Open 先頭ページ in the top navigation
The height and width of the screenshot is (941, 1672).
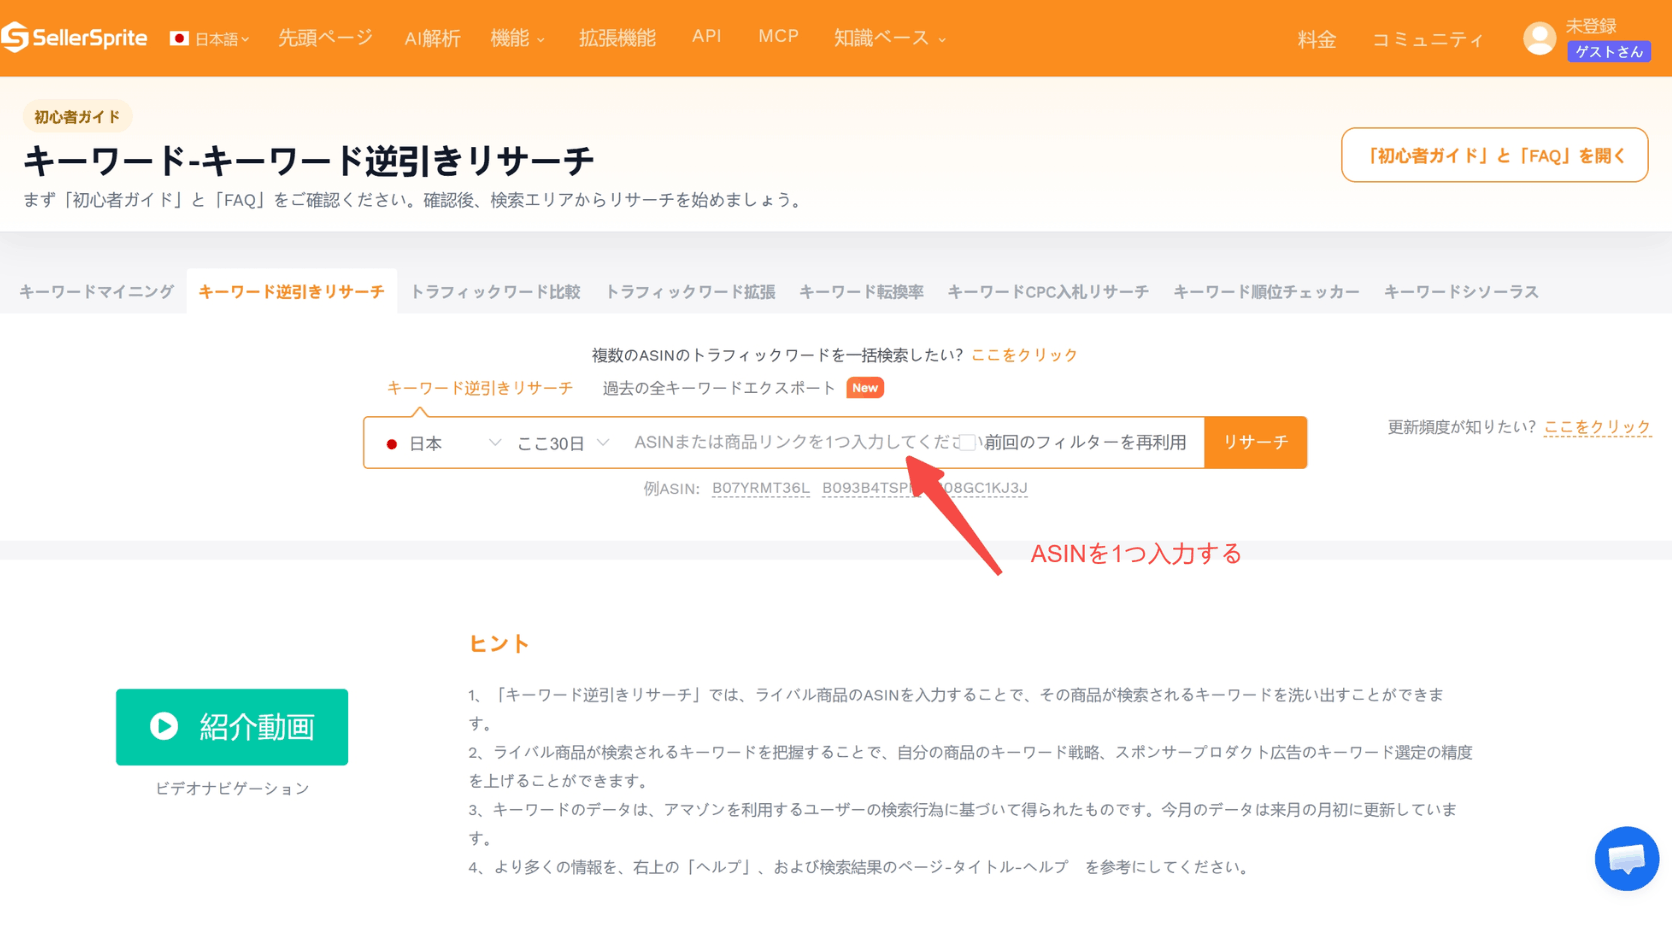[325, 38]
